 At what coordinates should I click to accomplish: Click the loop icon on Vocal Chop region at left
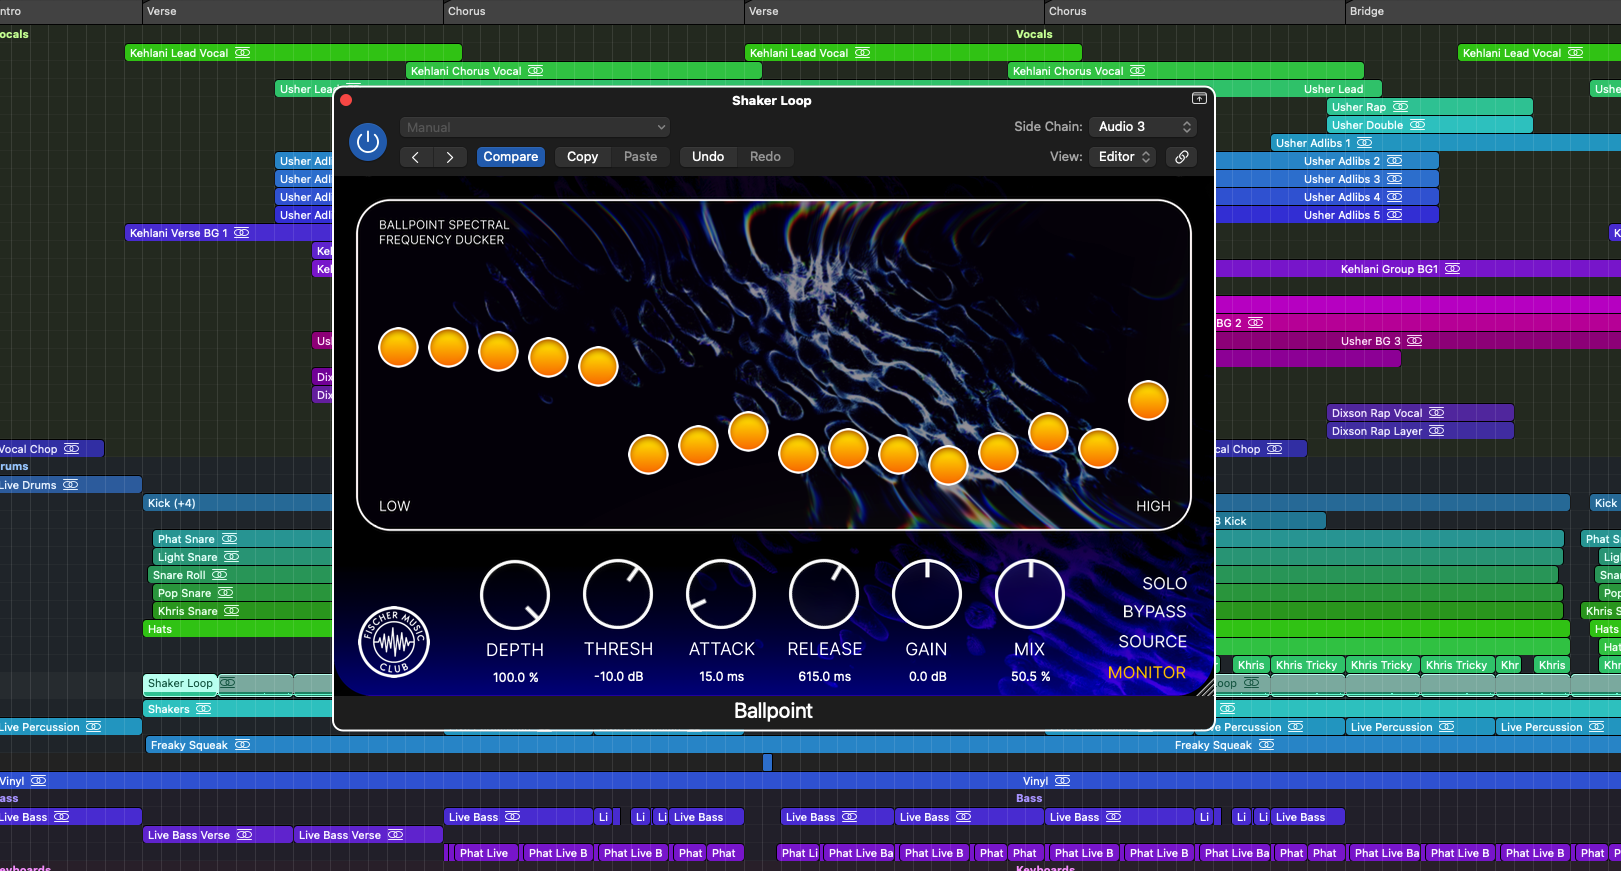(72, 449)
